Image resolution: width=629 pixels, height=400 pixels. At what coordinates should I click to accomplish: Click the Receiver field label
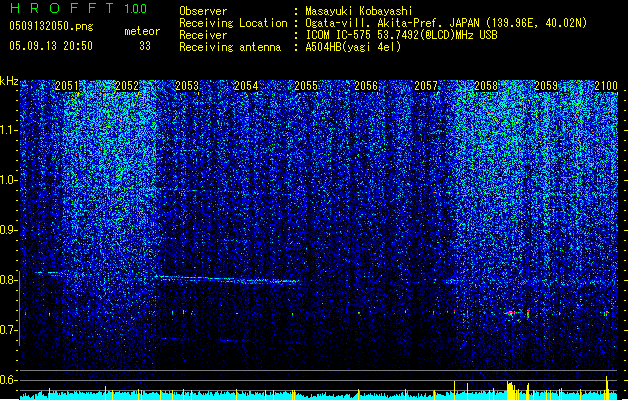(x=203, y=35)
